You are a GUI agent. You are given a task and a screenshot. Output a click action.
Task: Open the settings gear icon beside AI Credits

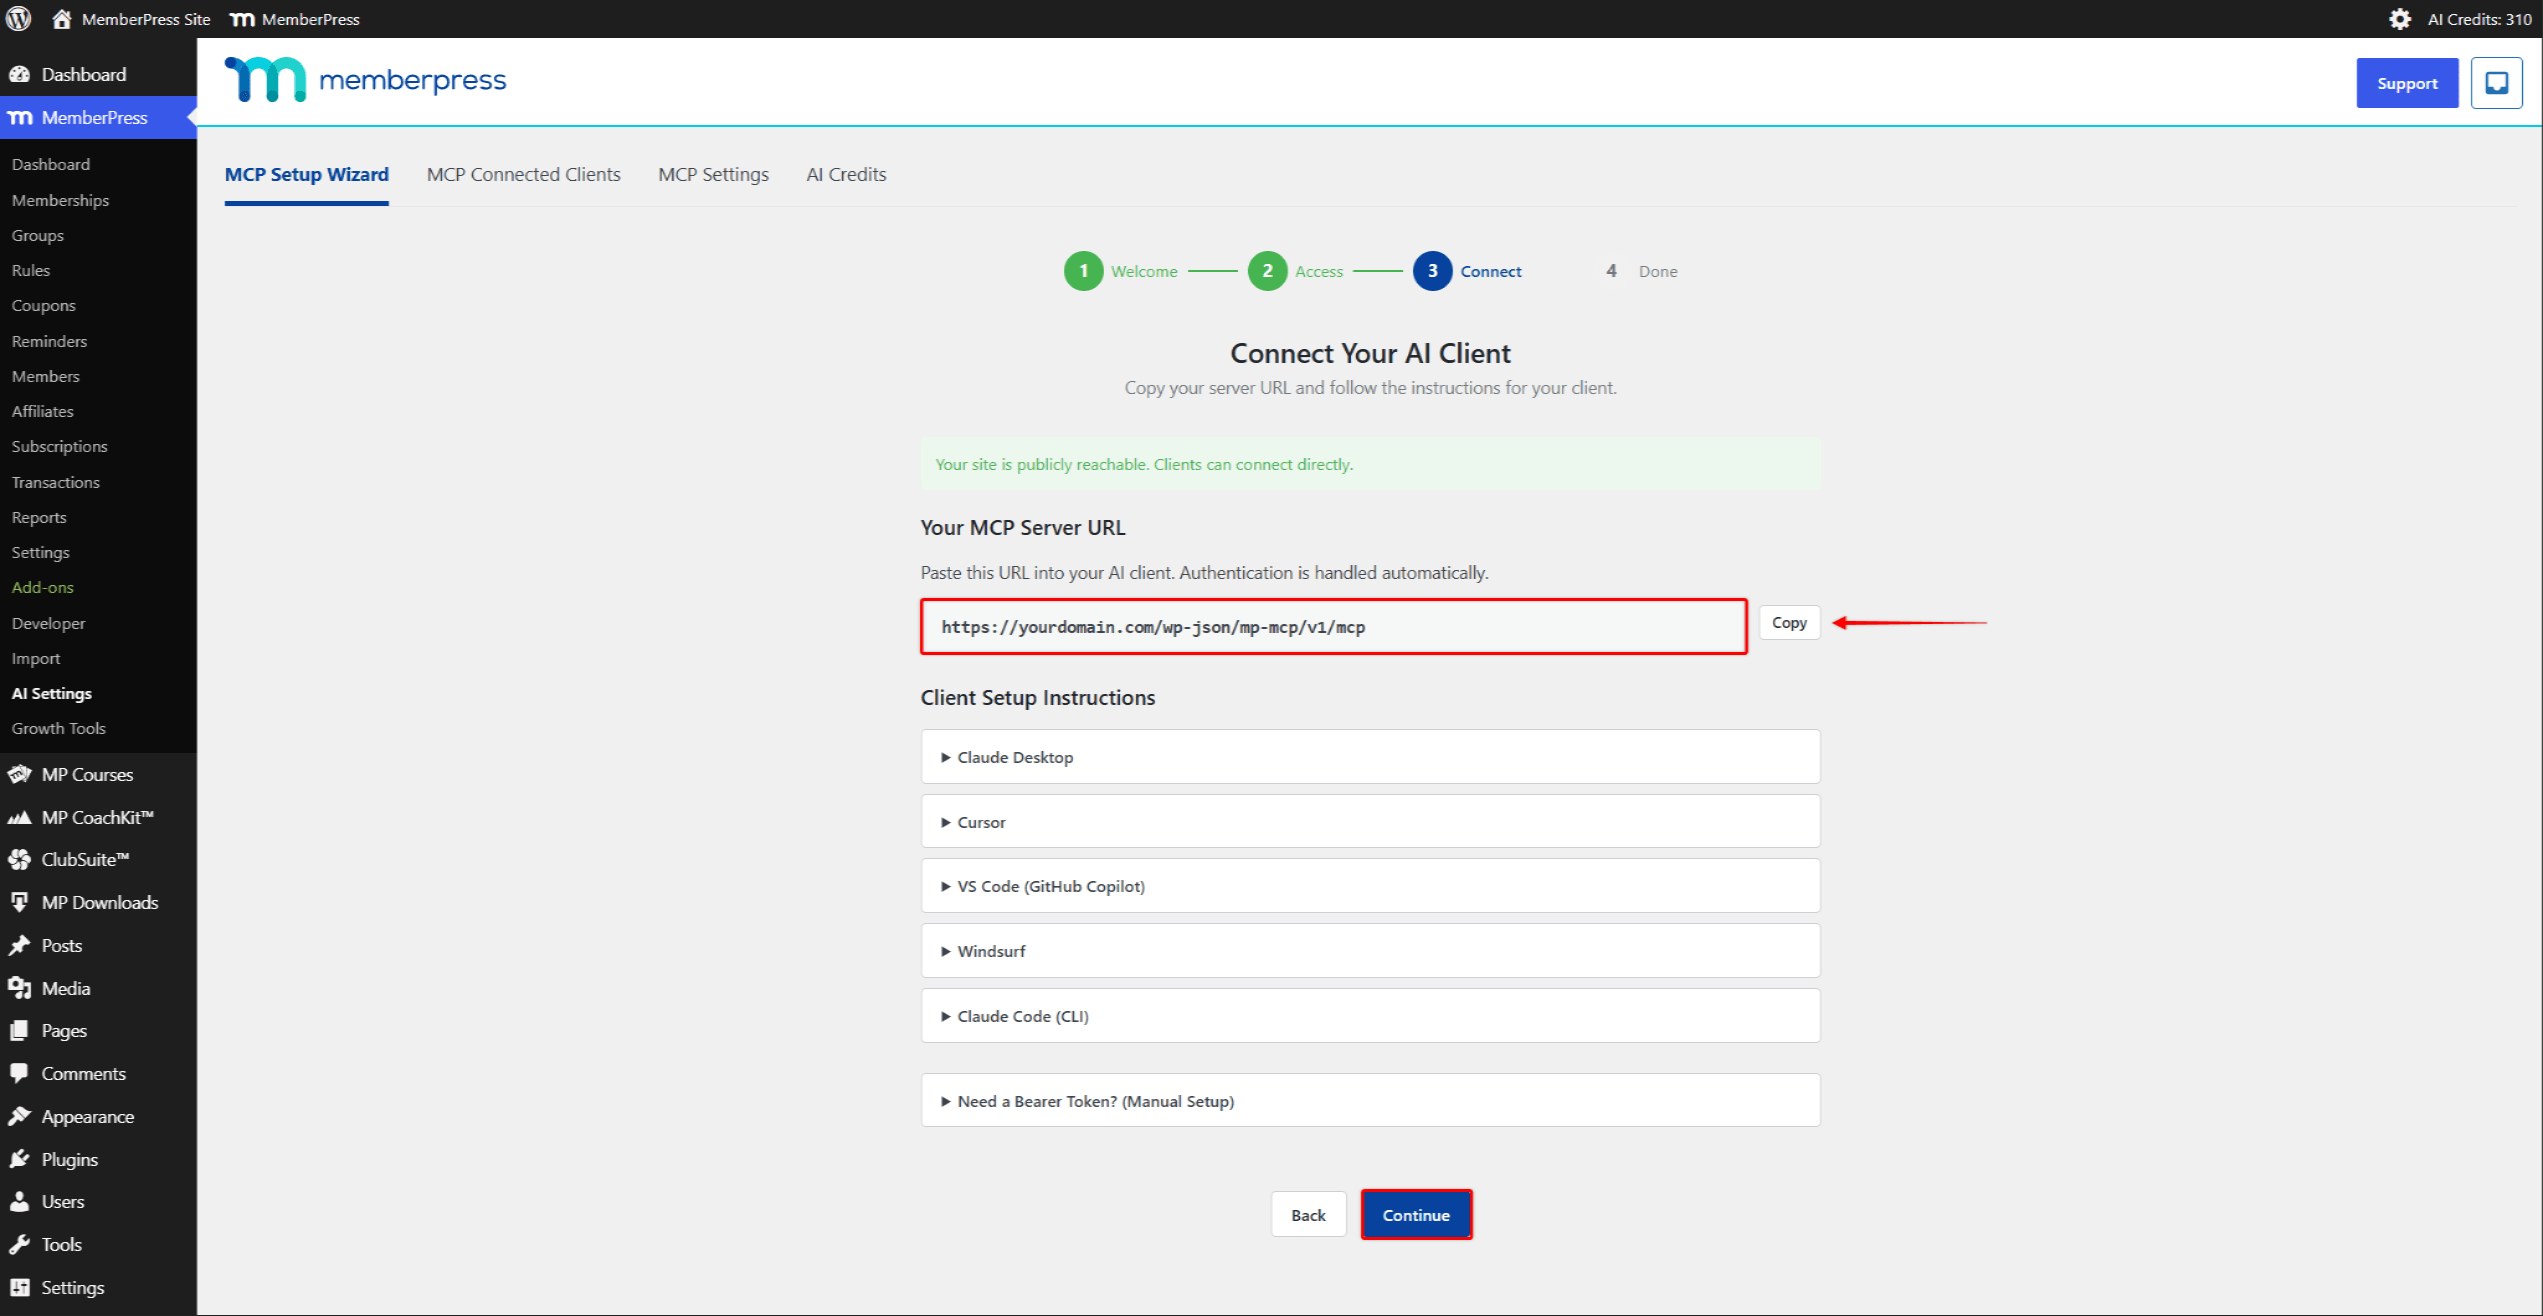2400,19
